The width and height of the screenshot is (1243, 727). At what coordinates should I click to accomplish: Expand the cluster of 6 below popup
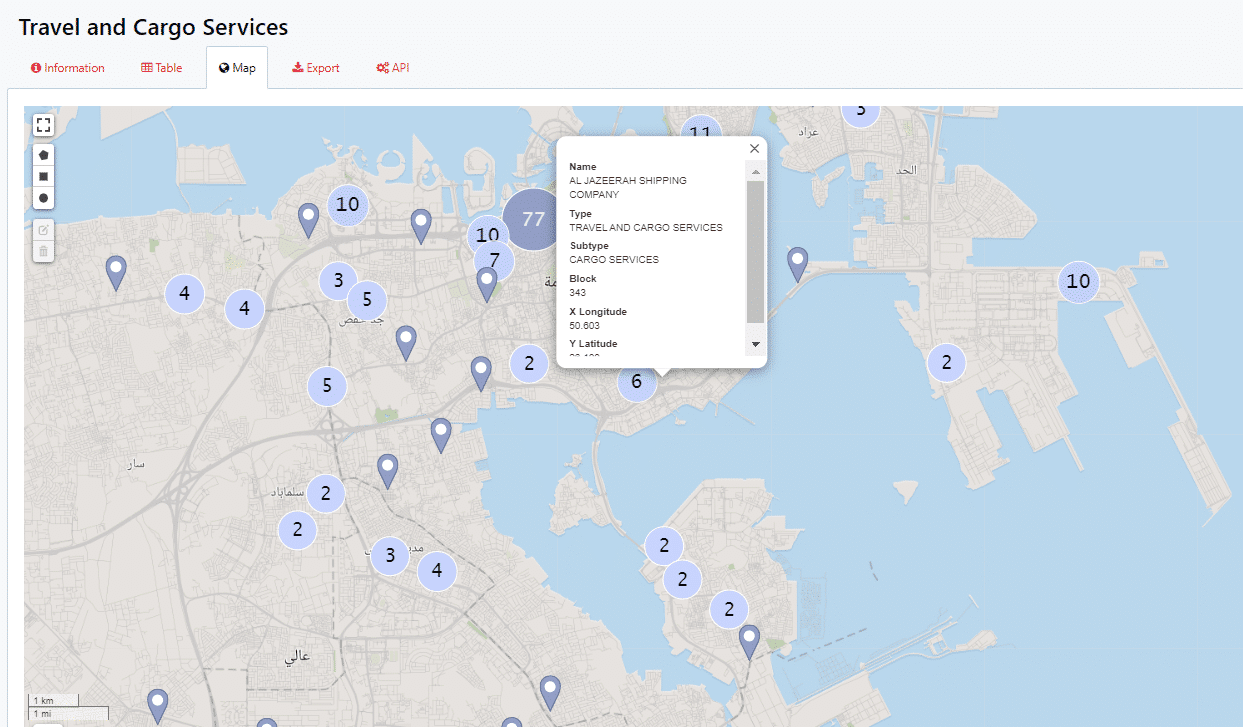pyautogui.click(x=636, y=381)
